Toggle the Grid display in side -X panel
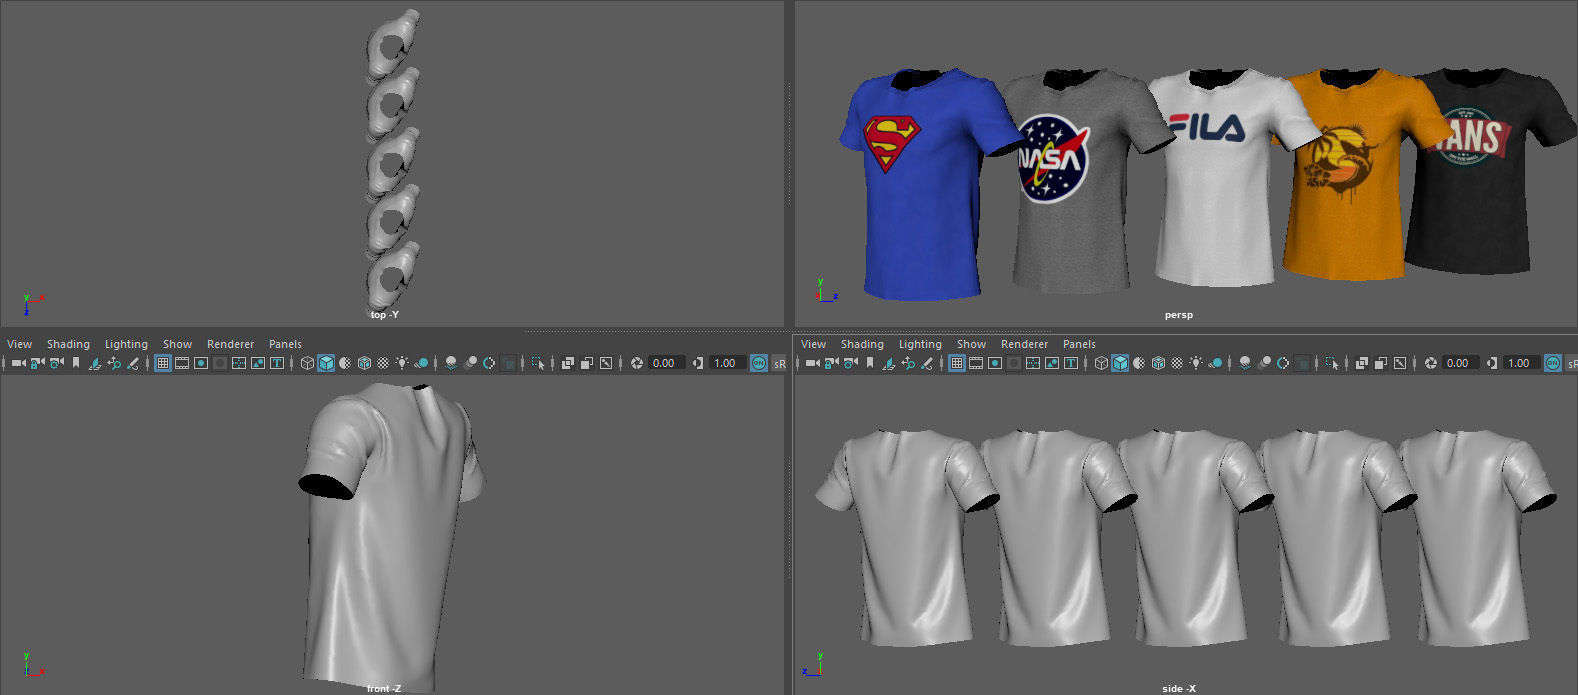Image resolution: width=1578 pixels, height=695 pixels. [957, 363]
